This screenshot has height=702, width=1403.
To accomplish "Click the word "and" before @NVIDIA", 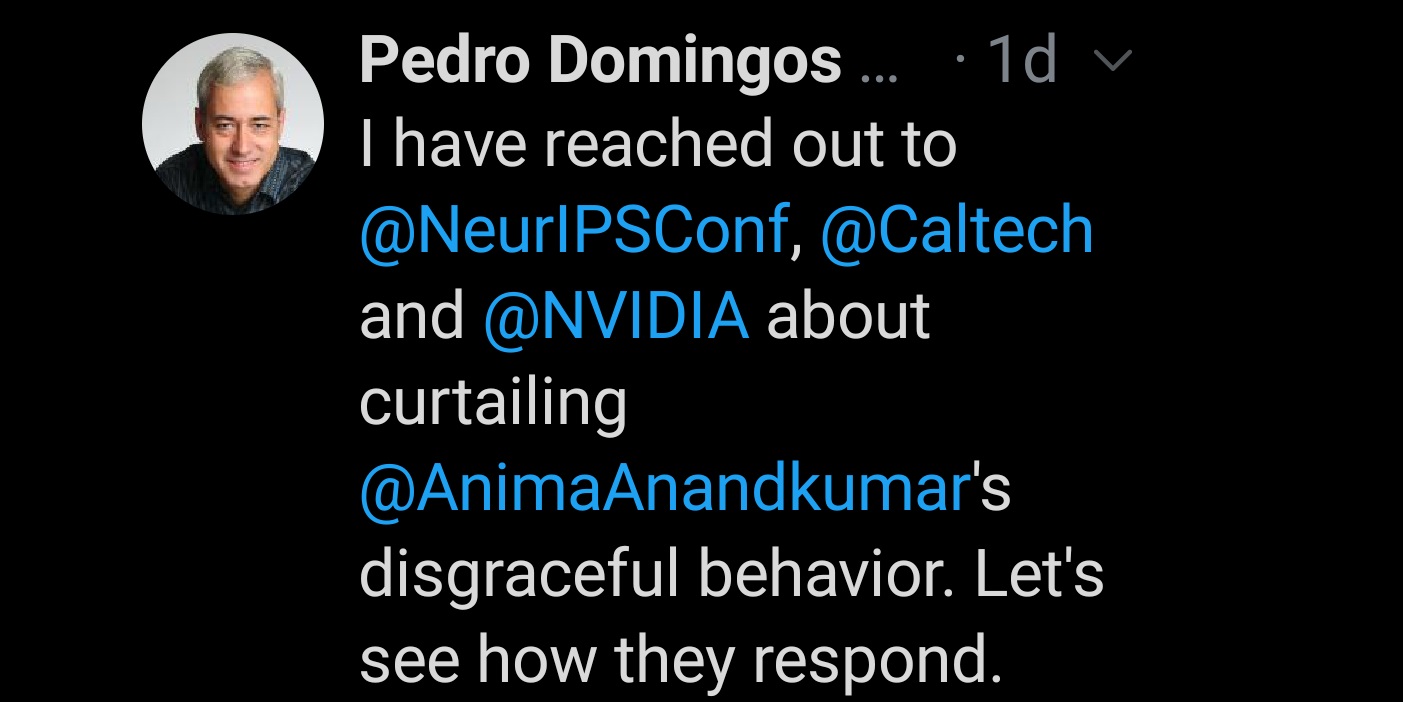I will pos(412,317).
